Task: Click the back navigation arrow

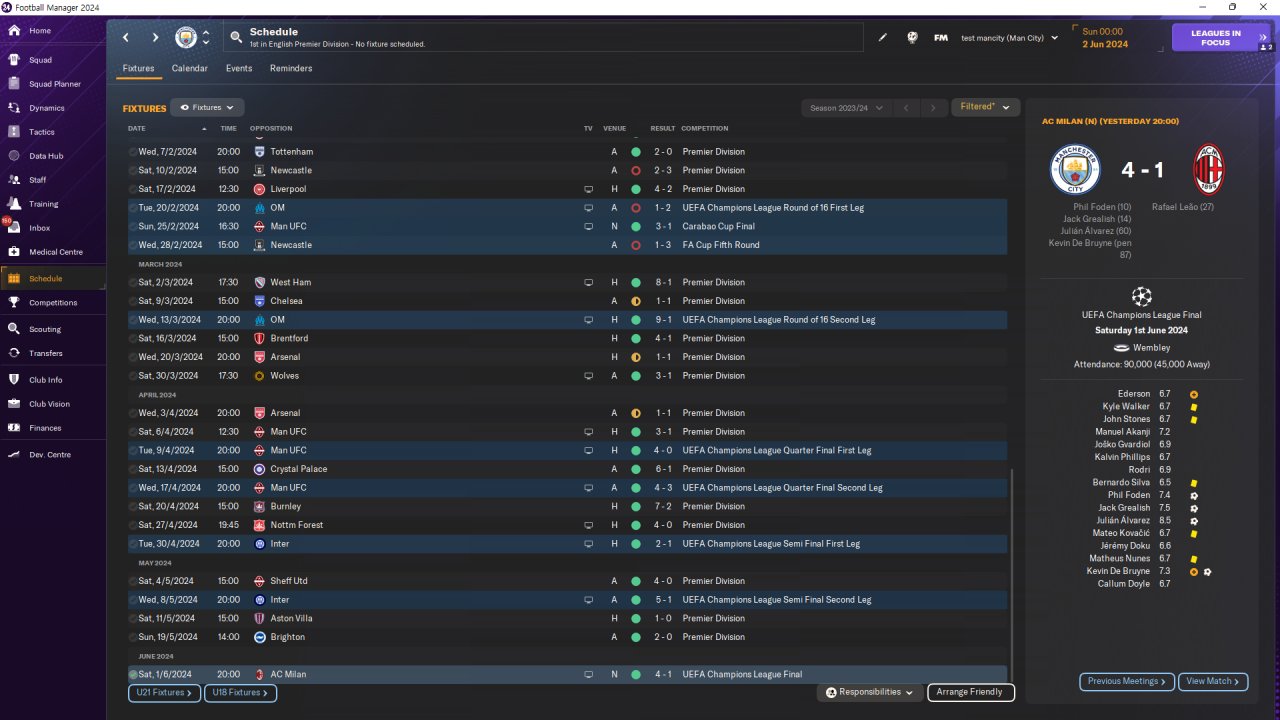Action: pos(126,38)
